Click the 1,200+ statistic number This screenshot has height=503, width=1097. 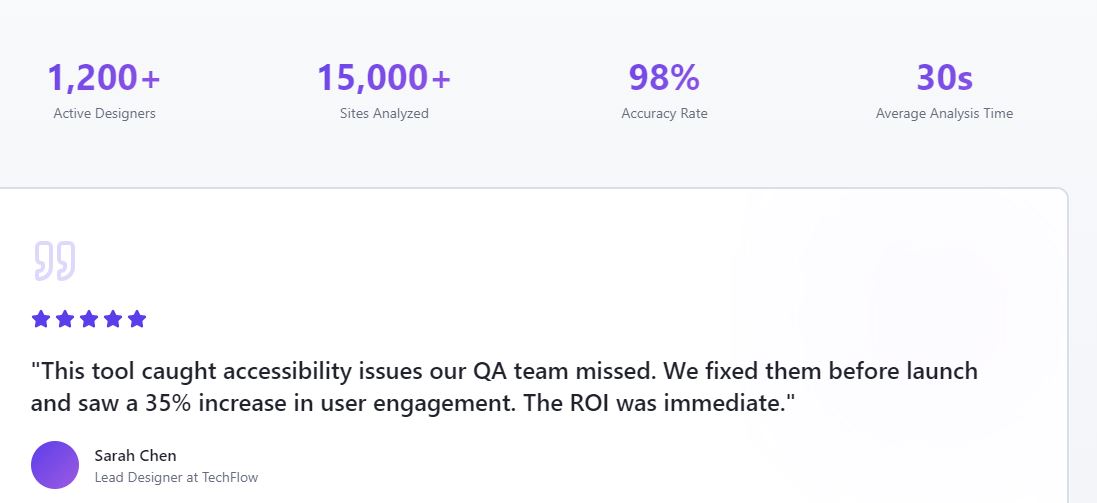coord(104,77)
